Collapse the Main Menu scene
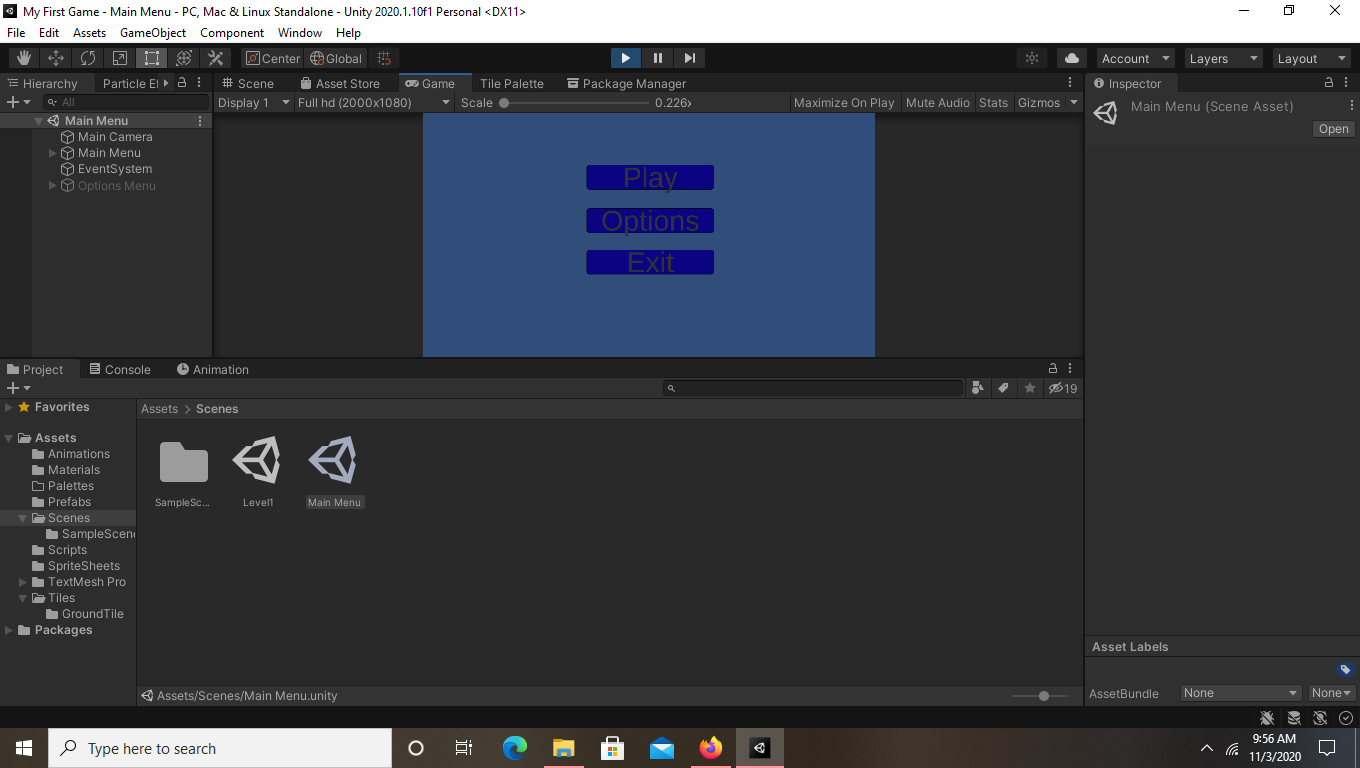Viewport: 1360px width, 768px height. 38,121
